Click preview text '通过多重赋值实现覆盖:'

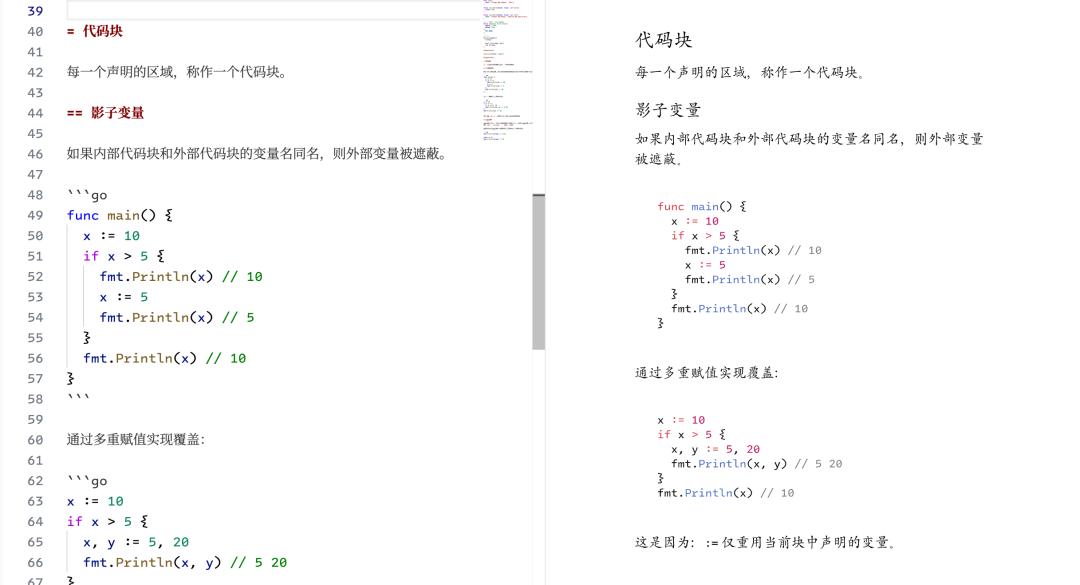[707, 373]
